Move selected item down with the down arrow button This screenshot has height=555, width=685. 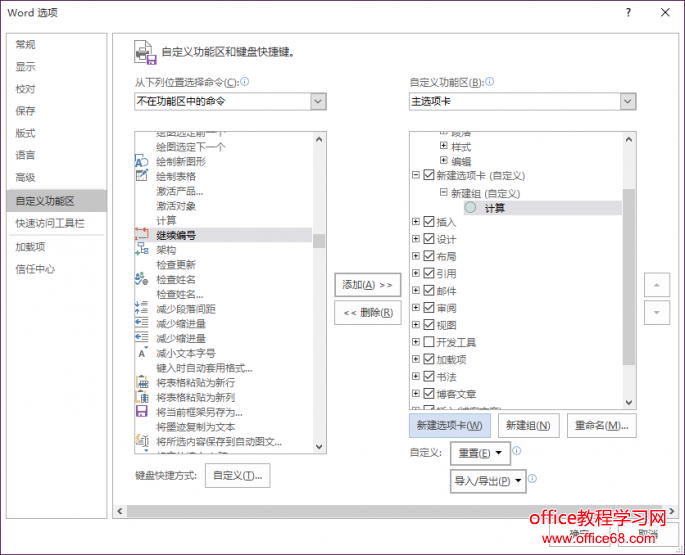pos(657,312)
